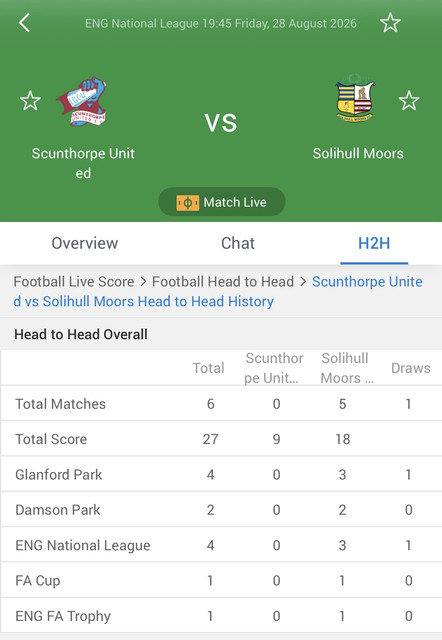Select the Glanford Park row
This screenshot has height=640, width=442.
tap(222, 474)
